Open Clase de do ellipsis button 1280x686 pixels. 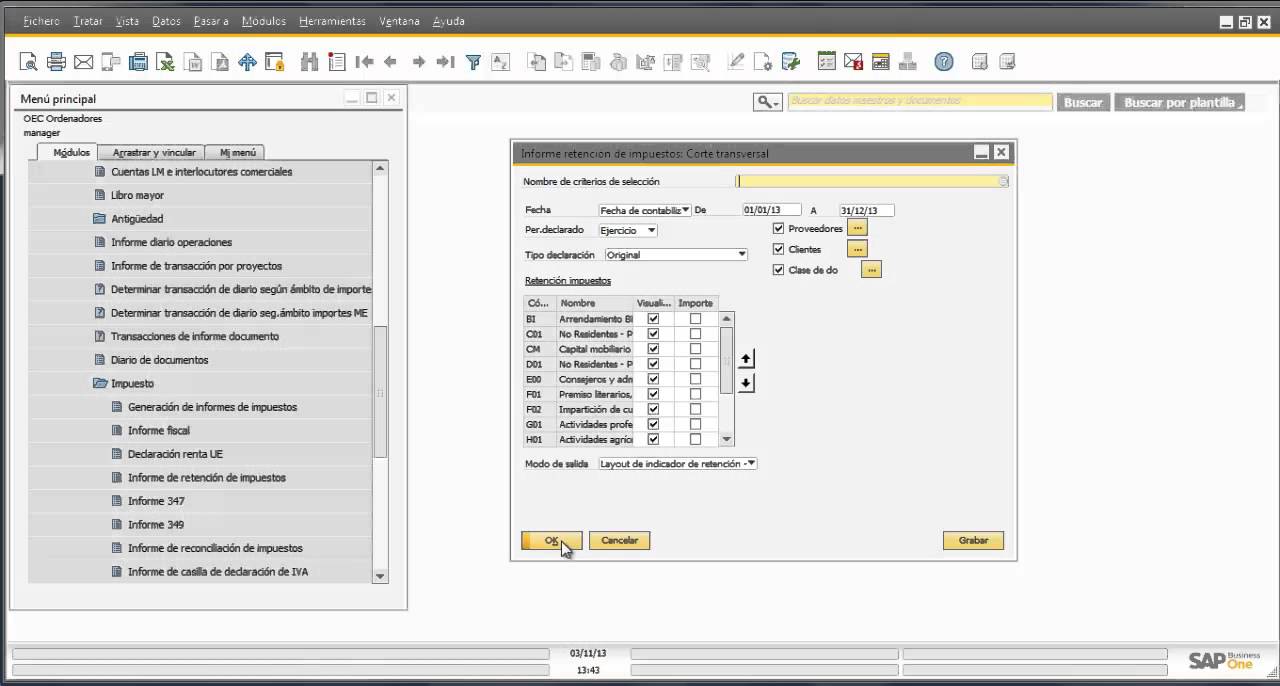pos(871,270)
